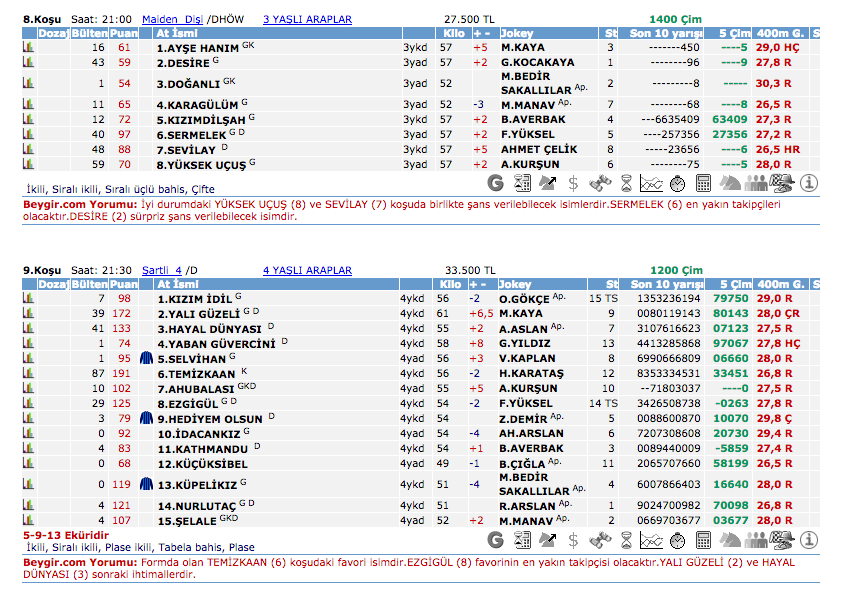Open the stopwatch icon for race 8
843x597 pixels.
pos(677,183)
